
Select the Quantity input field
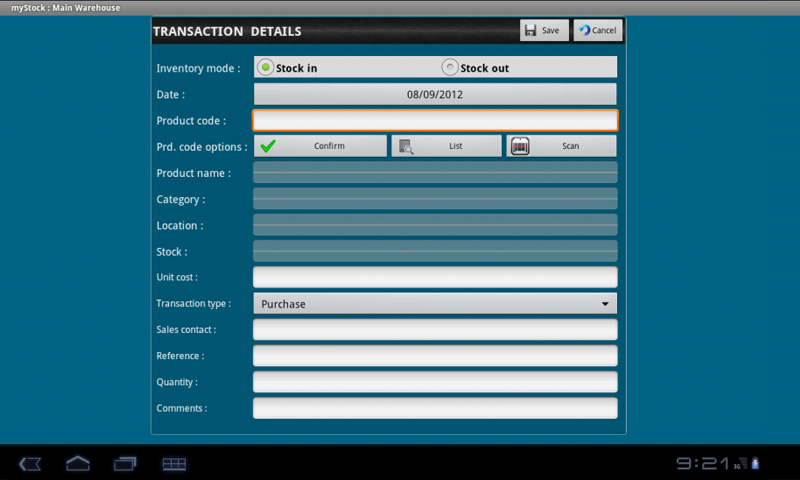coord(435,382)
